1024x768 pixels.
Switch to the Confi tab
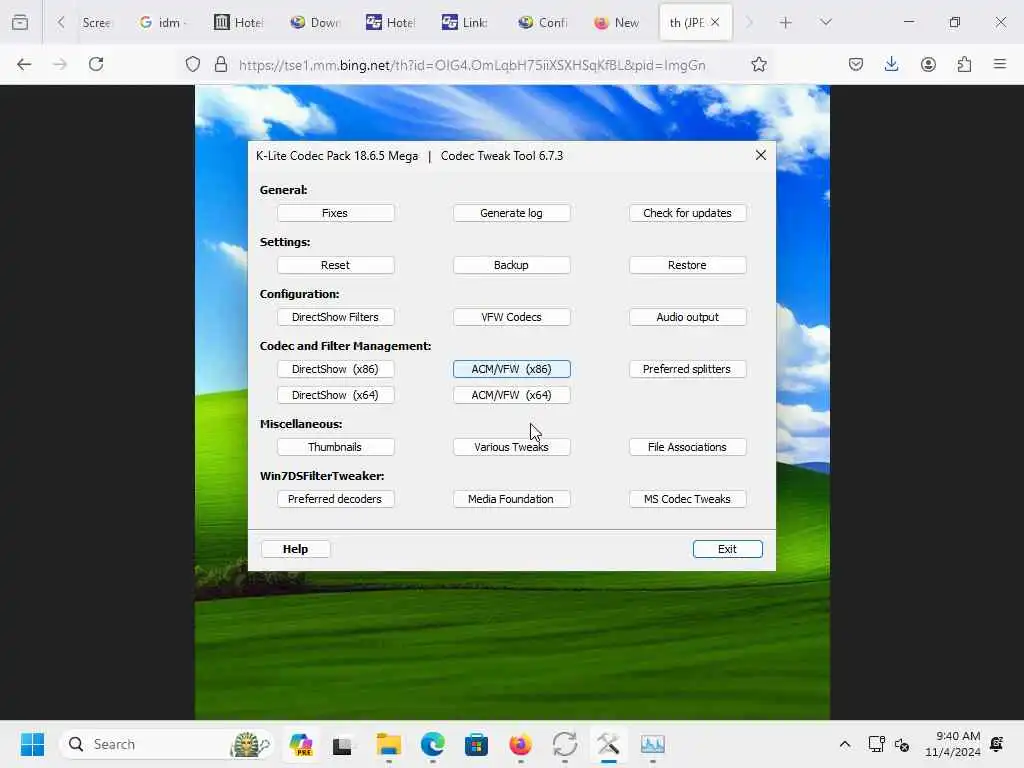(x=543, y=23)
